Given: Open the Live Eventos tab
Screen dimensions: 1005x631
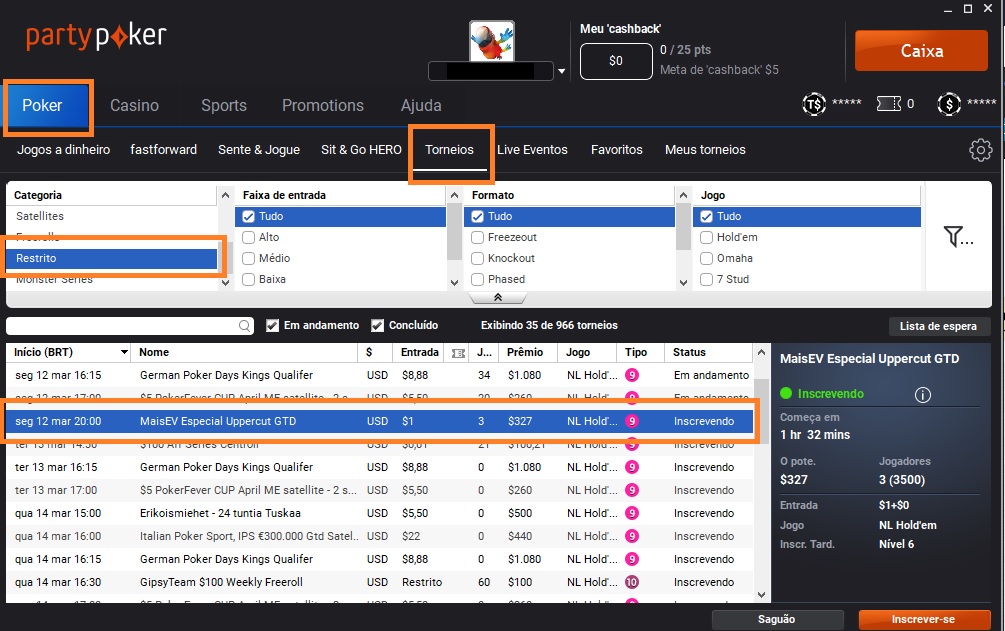Looking at the screenshot, I should point(532,149).
